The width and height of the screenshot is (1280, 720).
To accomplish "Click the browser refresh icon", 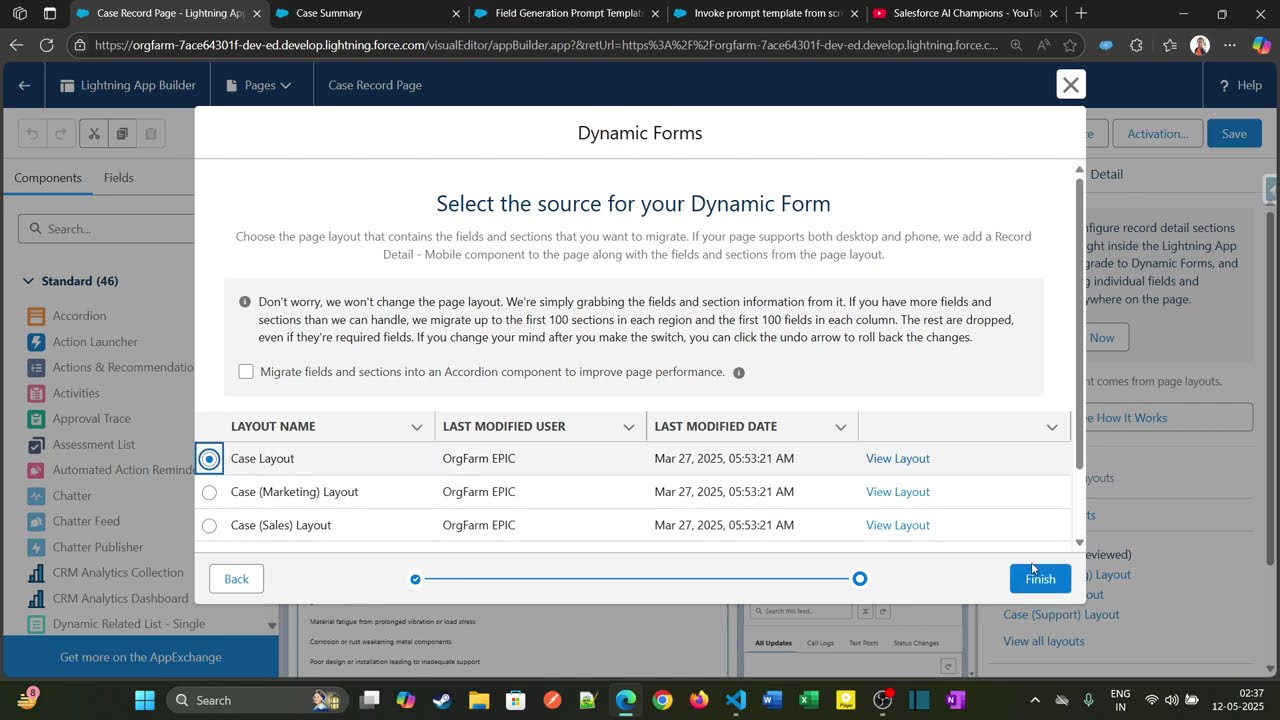I will coord(47,45).
